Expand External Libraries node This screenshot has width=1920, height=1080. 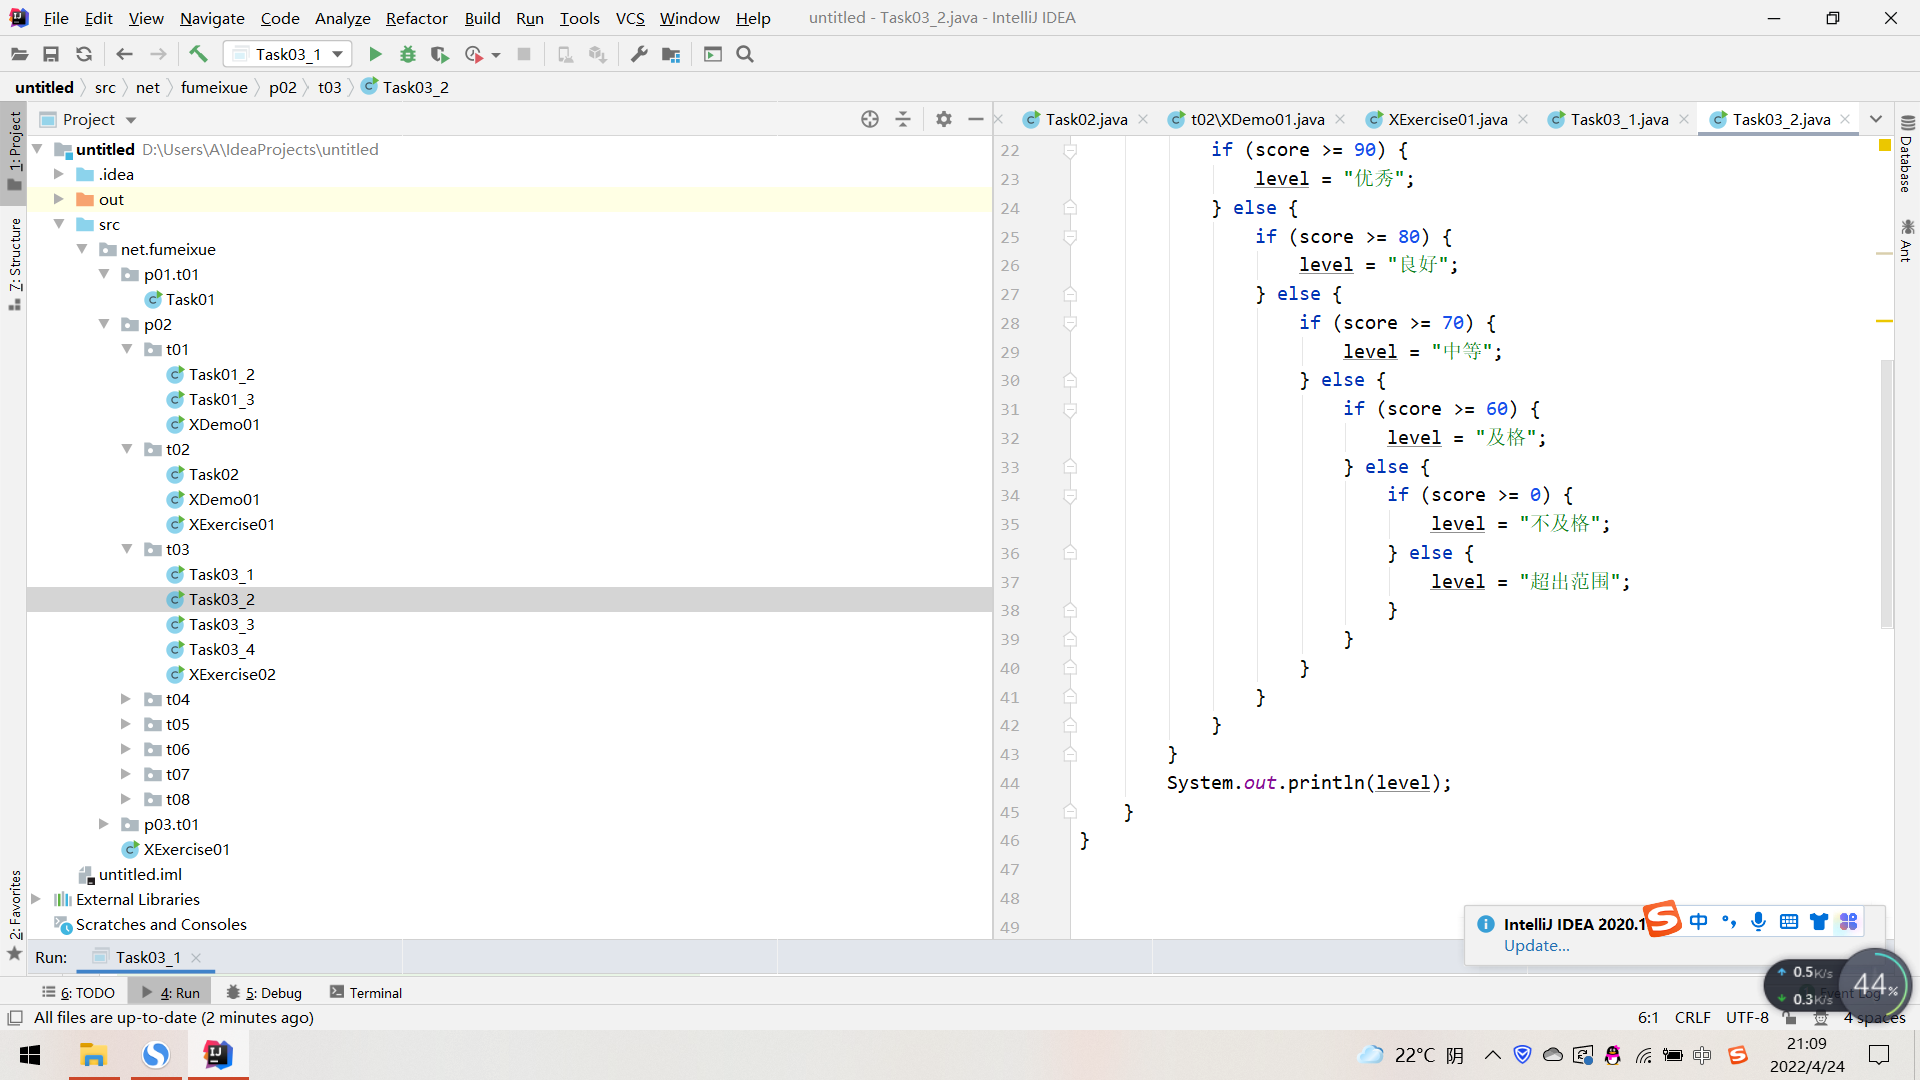[36, 899]
